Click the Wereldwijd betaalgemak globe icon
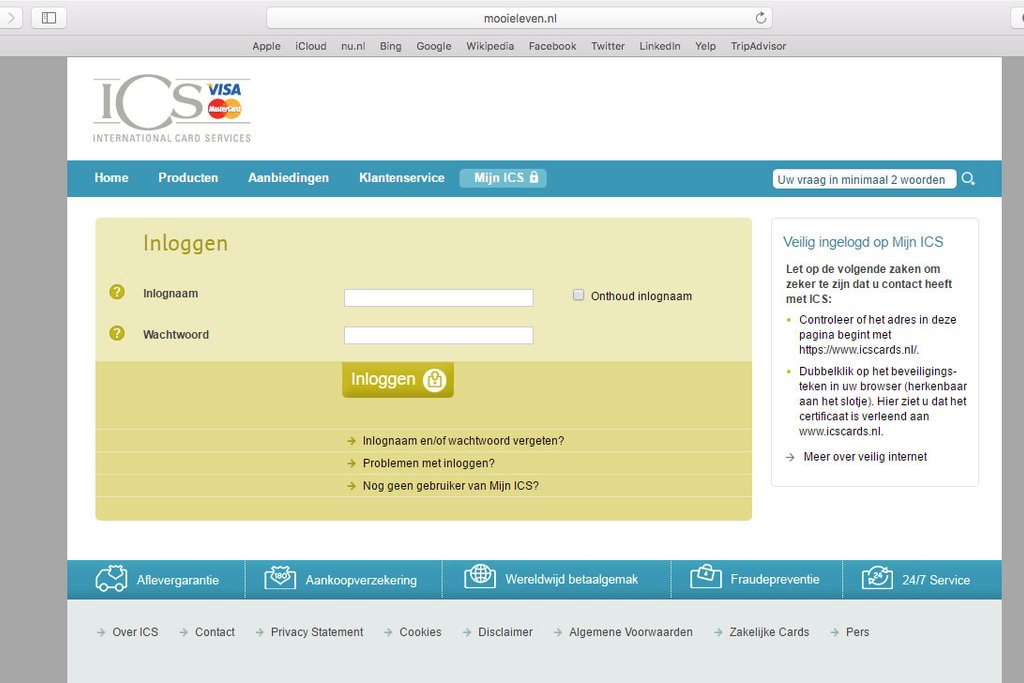 point(480,577)
